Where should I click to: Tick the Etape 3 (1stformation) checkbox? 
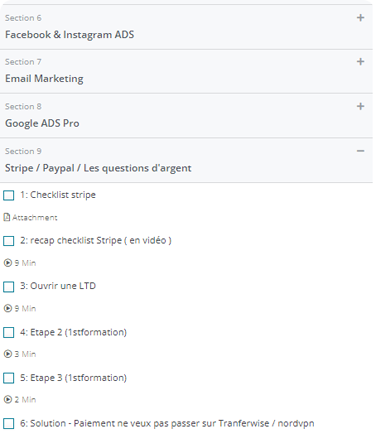click(x=9, y=378)
